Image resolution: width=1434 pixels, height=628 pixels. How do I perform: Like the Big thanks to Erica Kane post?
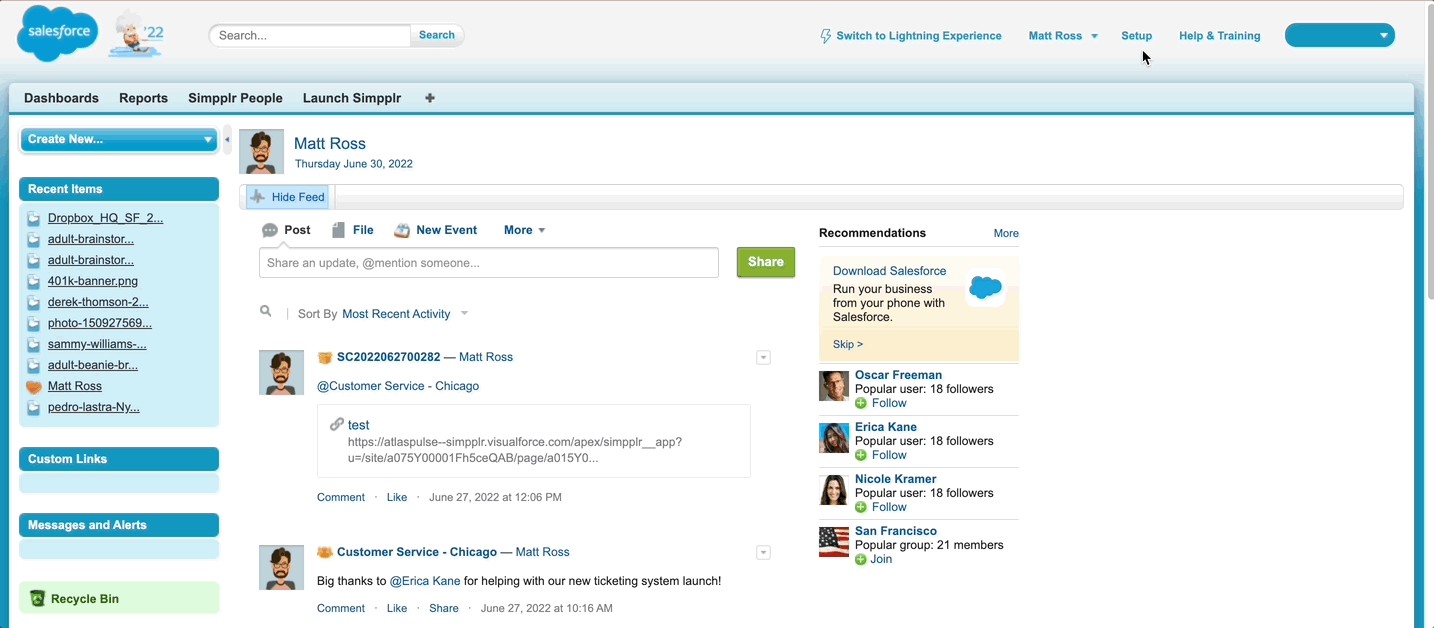[x=397, y=608]
